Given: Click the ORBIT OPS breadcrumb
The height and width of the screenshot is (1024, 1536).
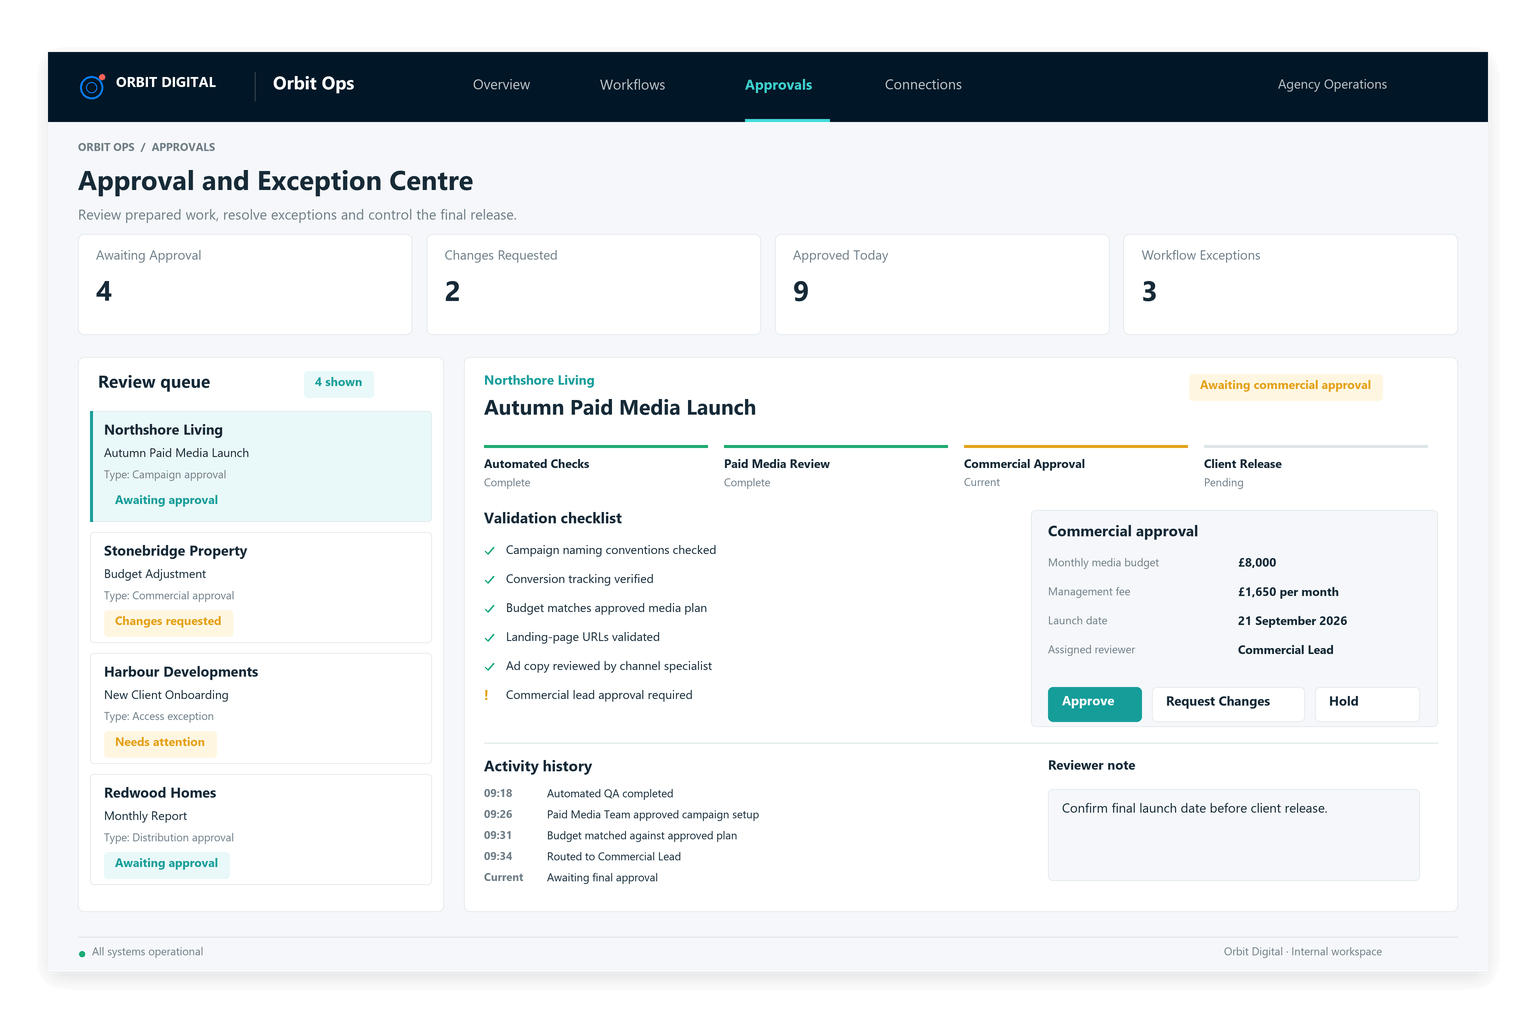Looking at the screenshot, I should pyautogui.click(x=106, y=147).
